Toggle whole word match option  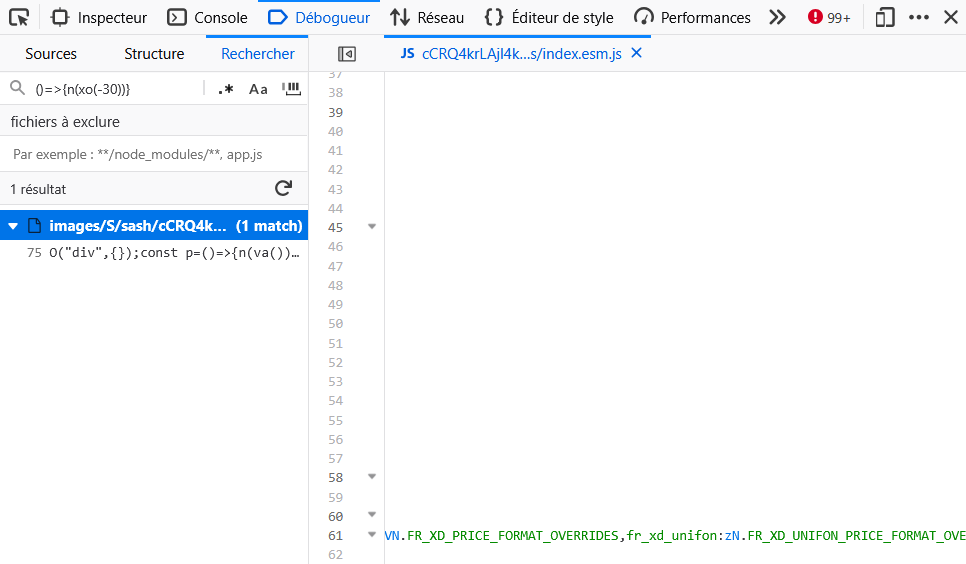click(x=291, y=89)
